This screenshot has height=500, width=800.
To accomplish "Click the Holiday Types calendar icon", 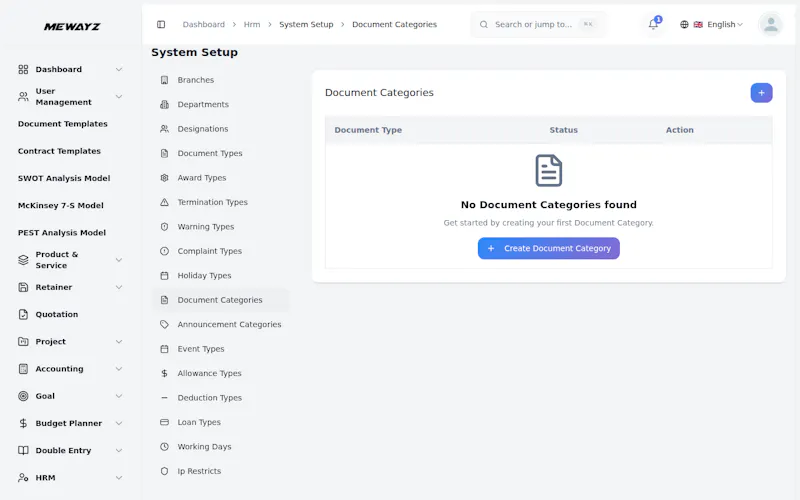I will (164, 276).
